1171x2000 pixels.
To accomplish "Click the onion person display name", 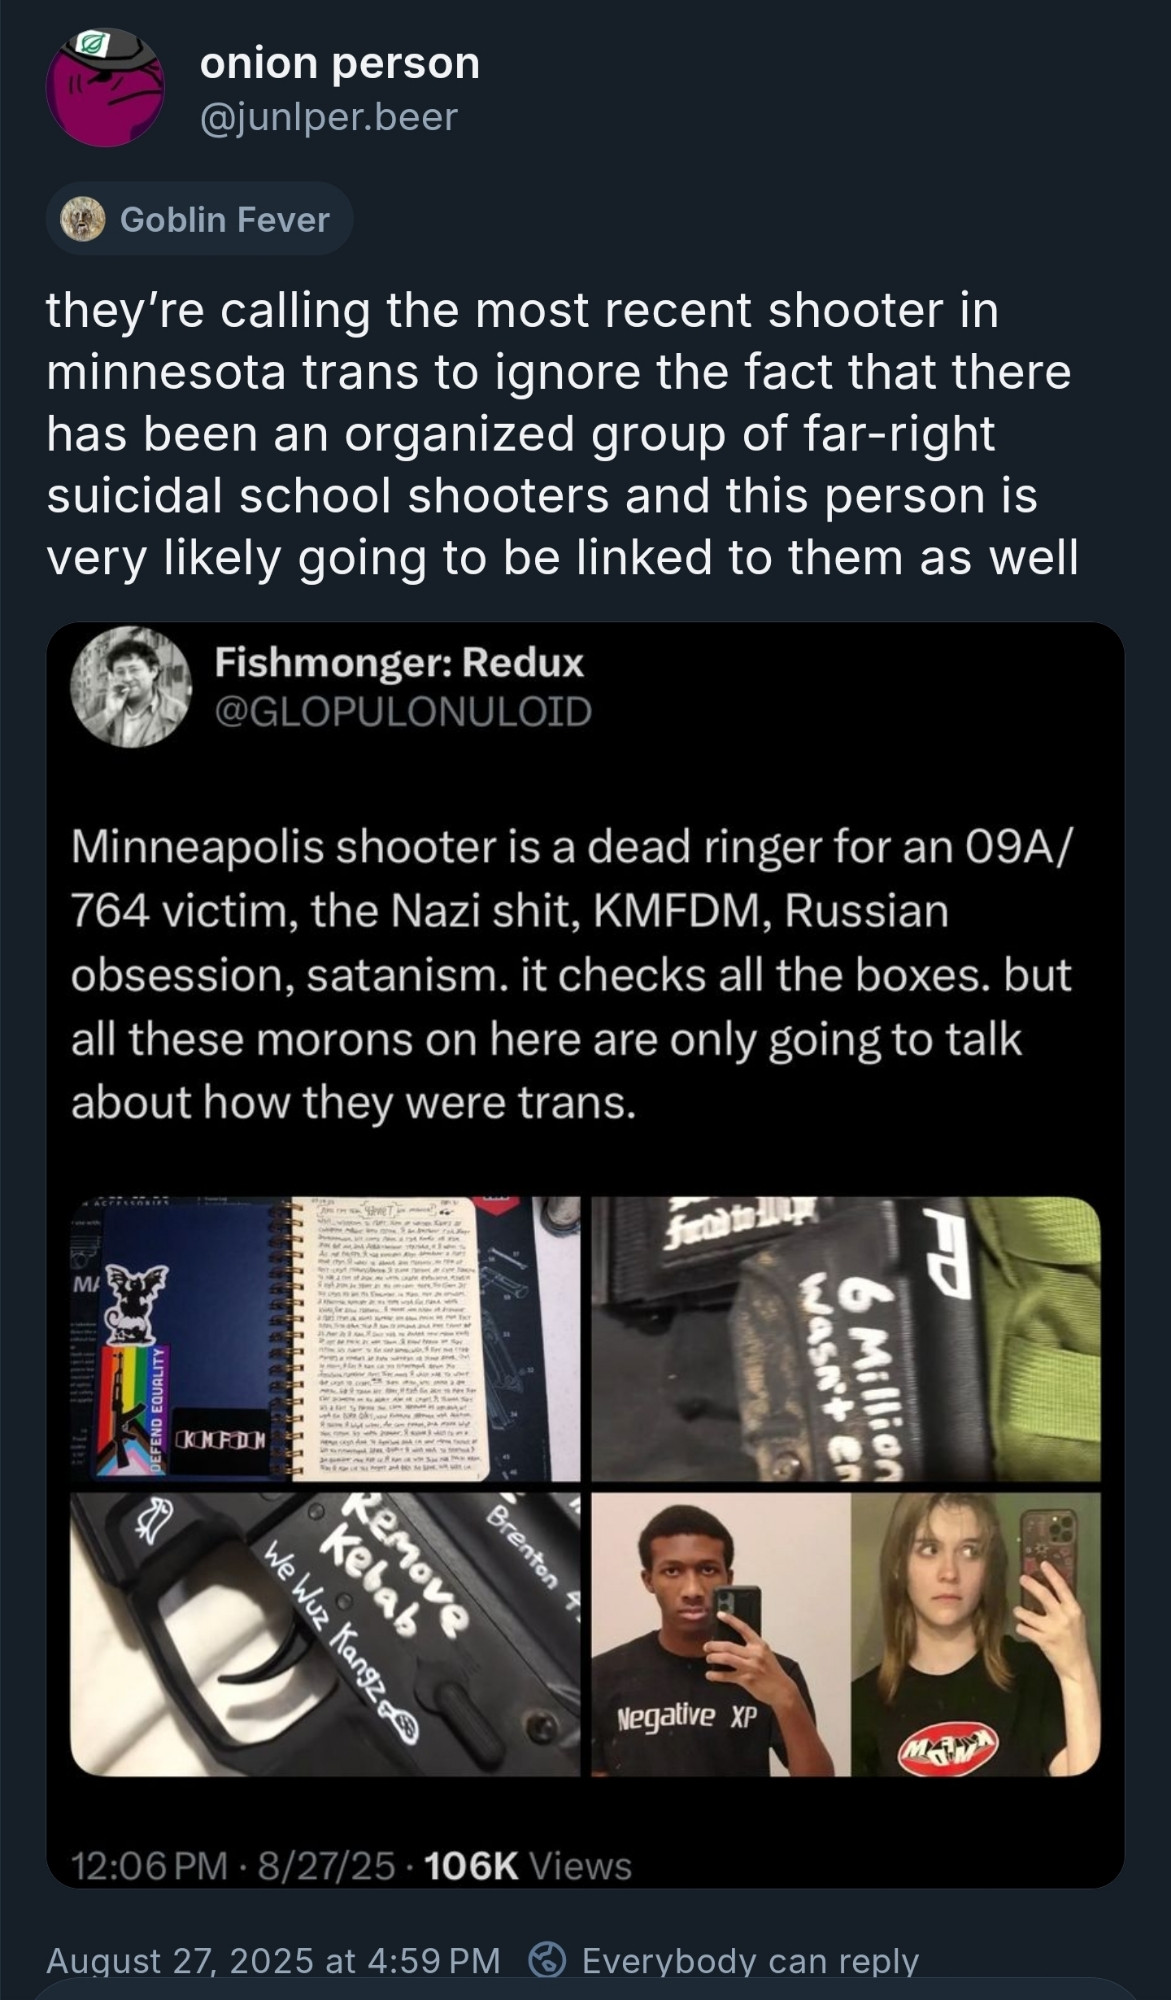I will [x=340, y=63].
